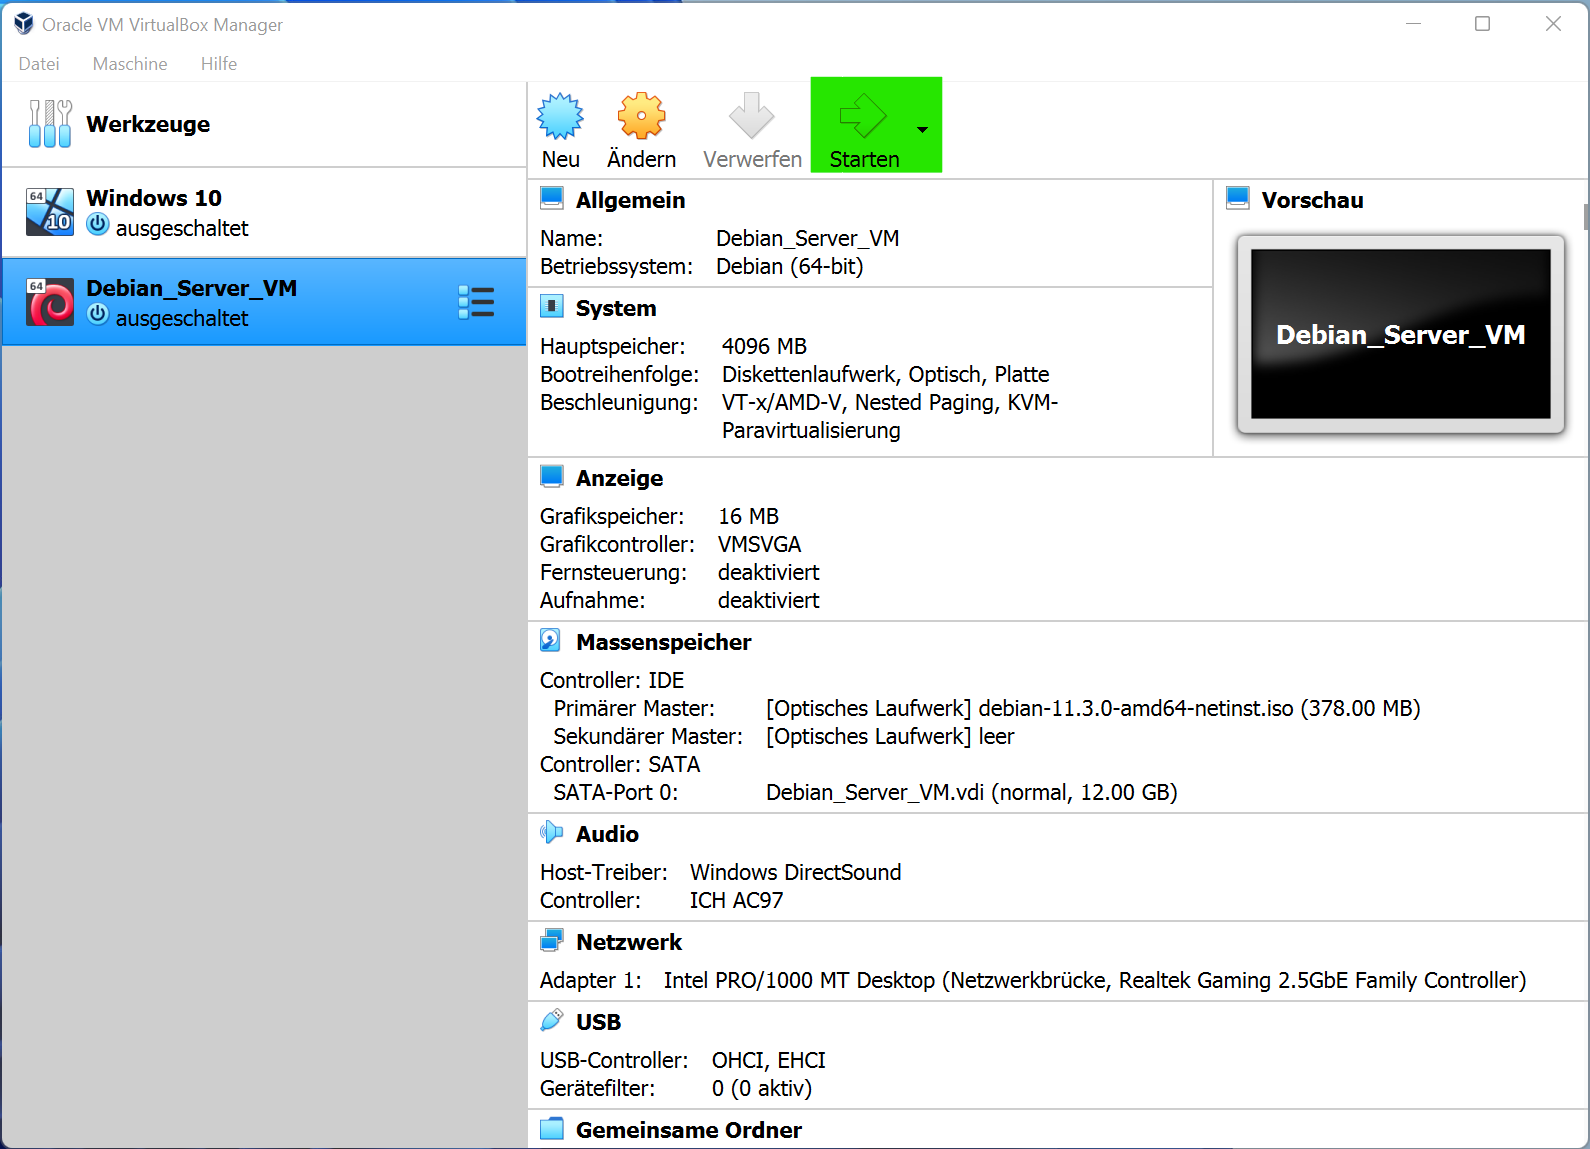Click the VirtualBox title bar logo
The height and width of the screenshot is (1149, 1590).
(24, 24)
